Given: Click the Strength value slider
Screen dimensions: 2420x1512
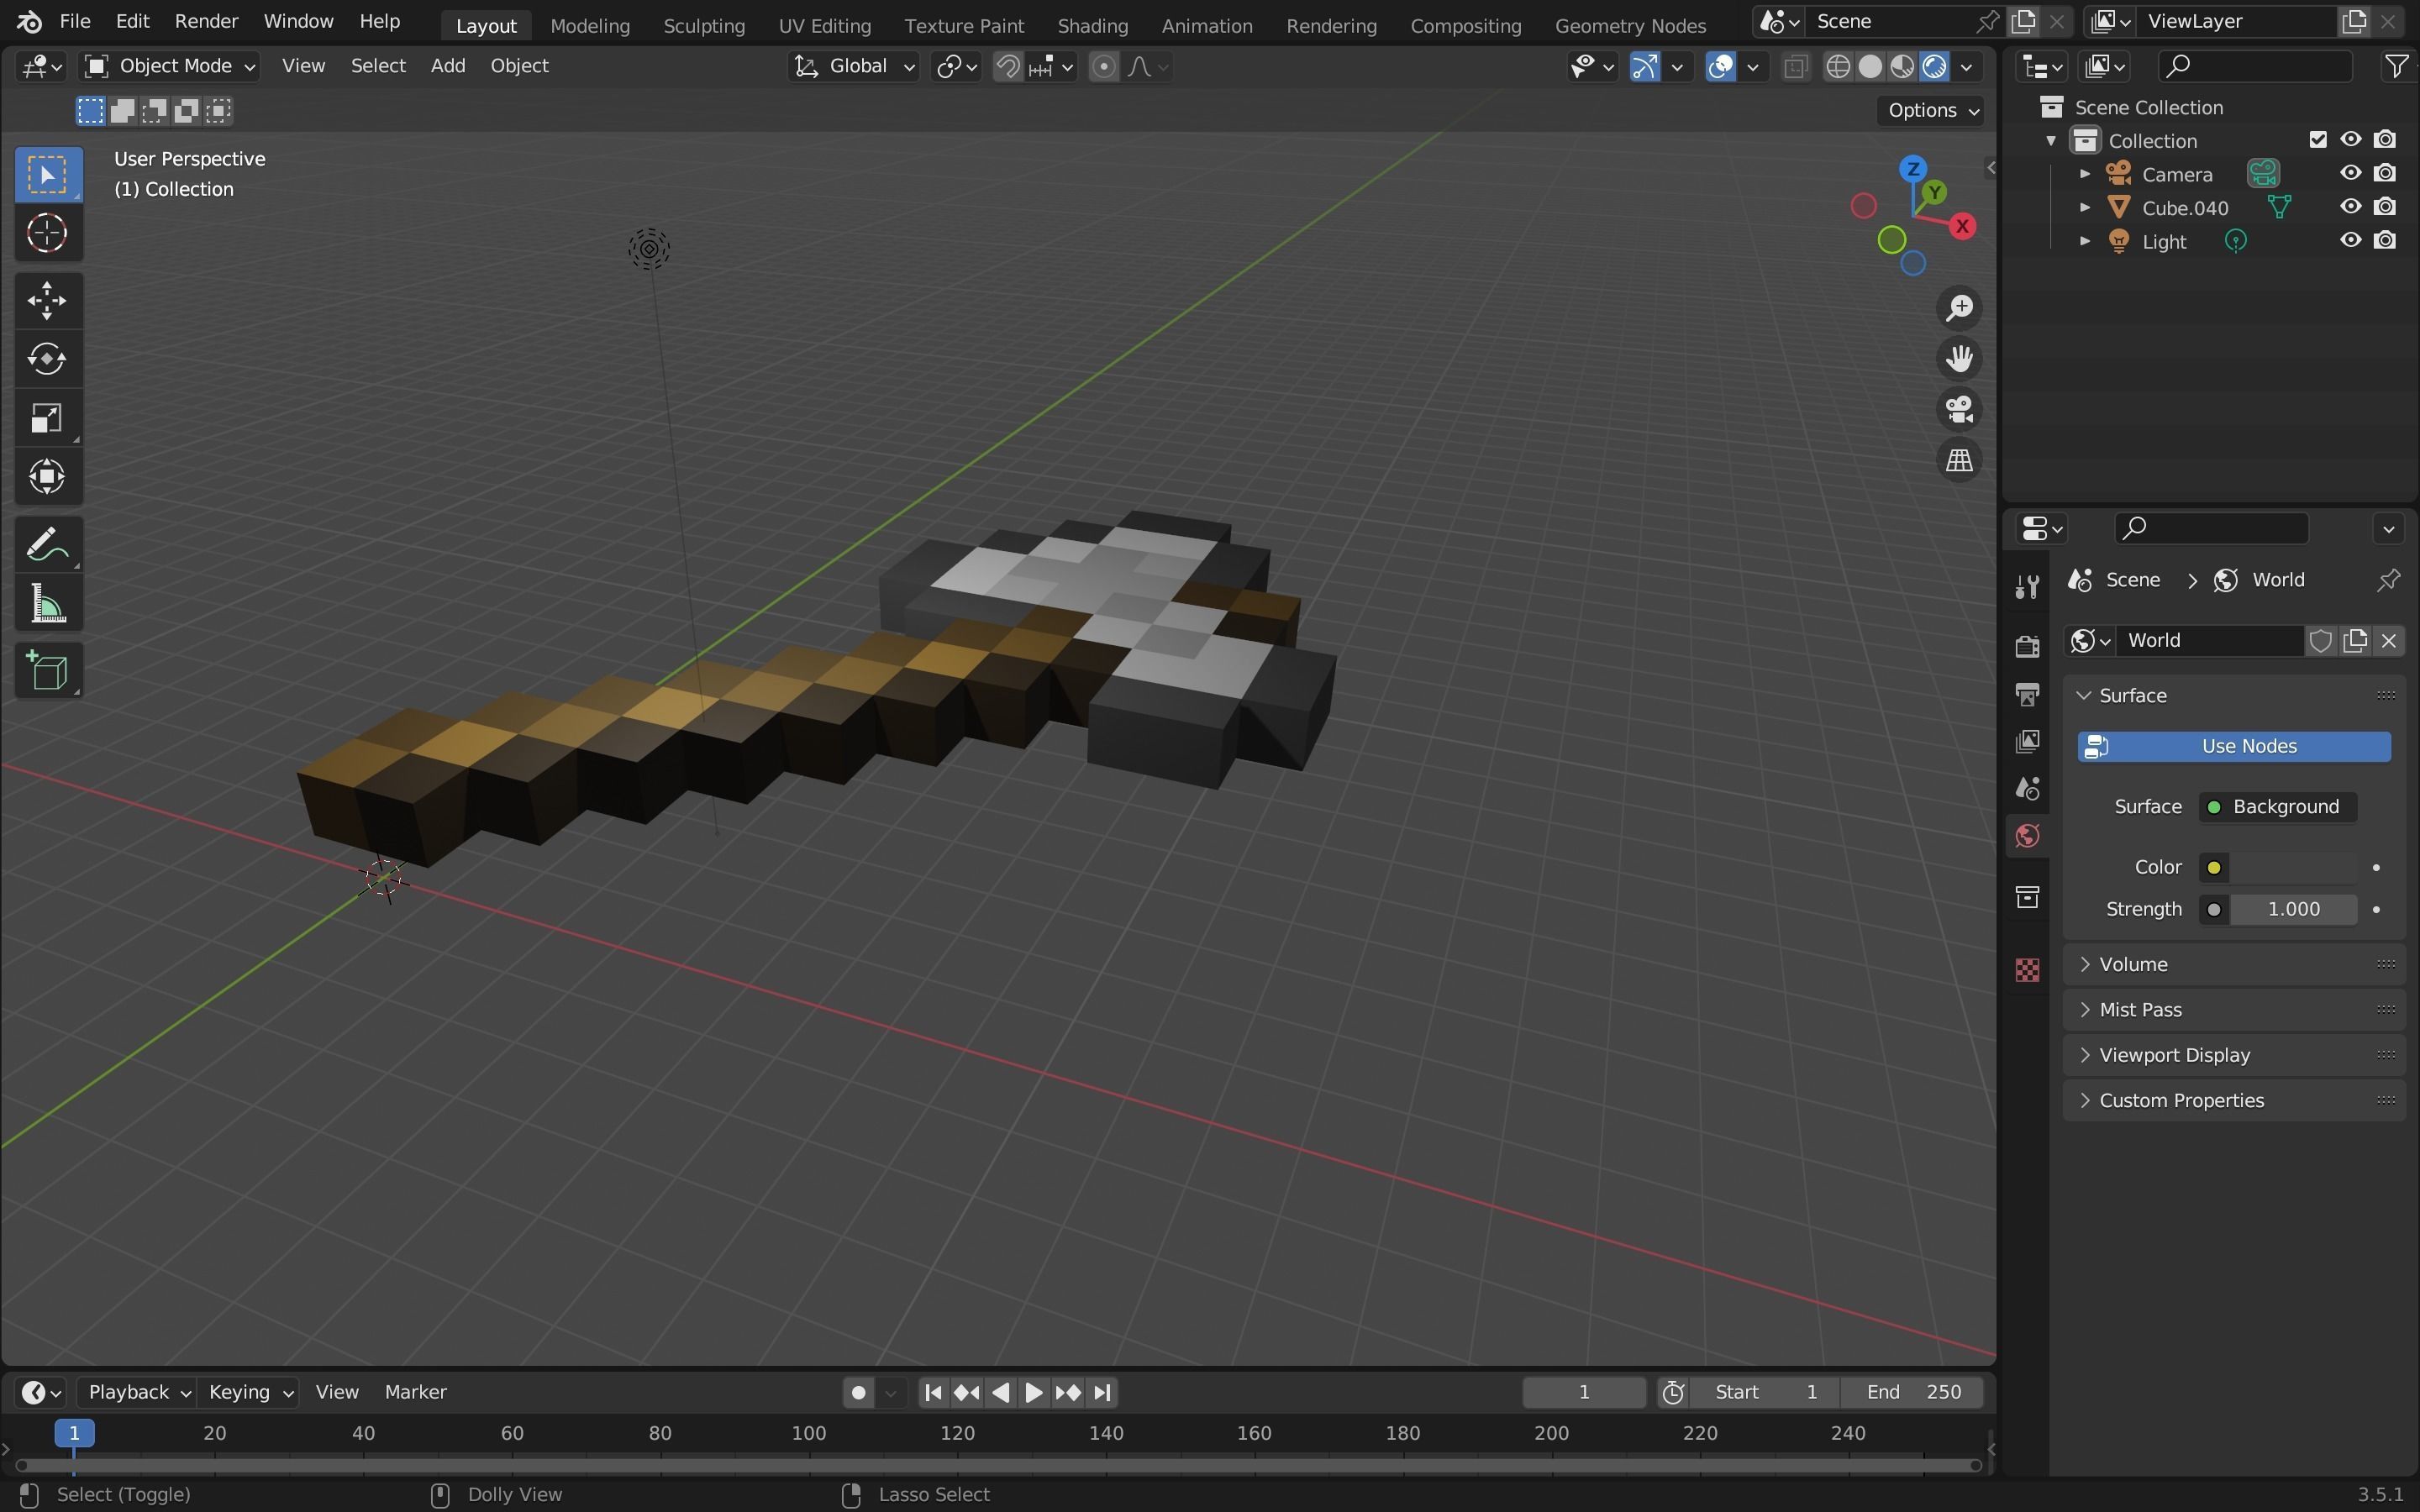Looking at the screenshot, I should pos(2293,909).
